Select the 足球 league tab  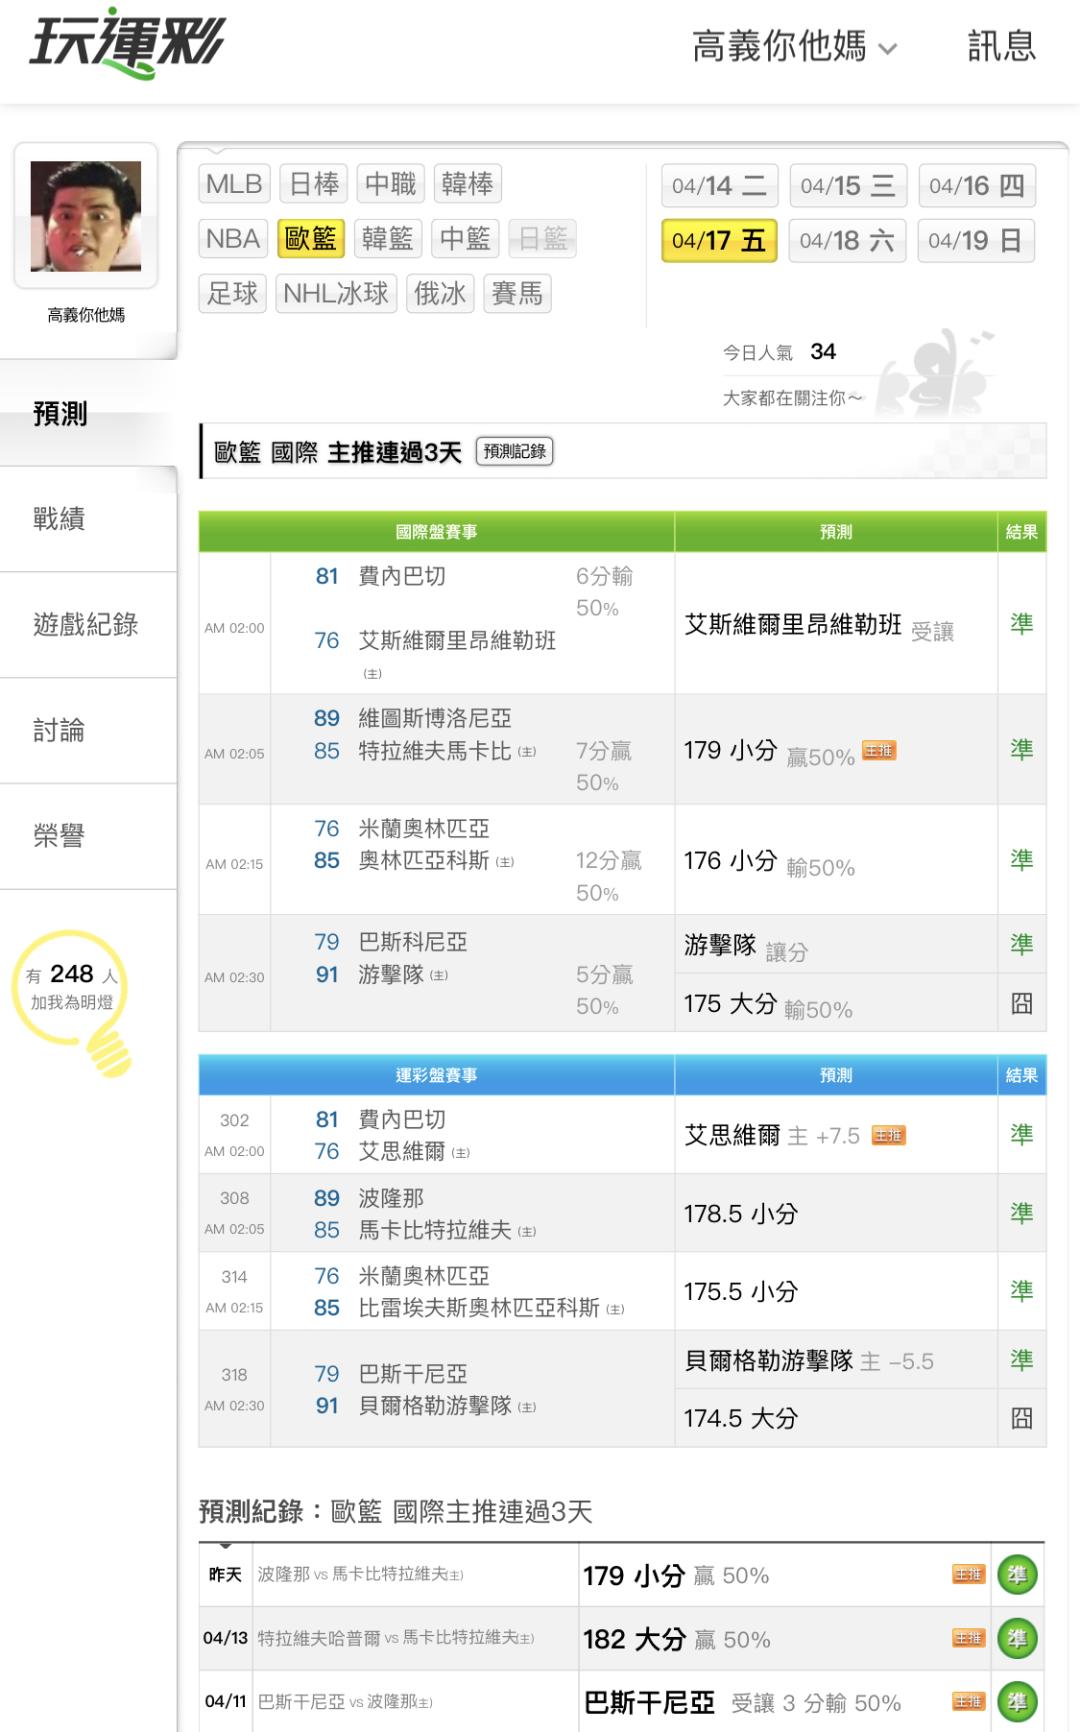(232, 294)
